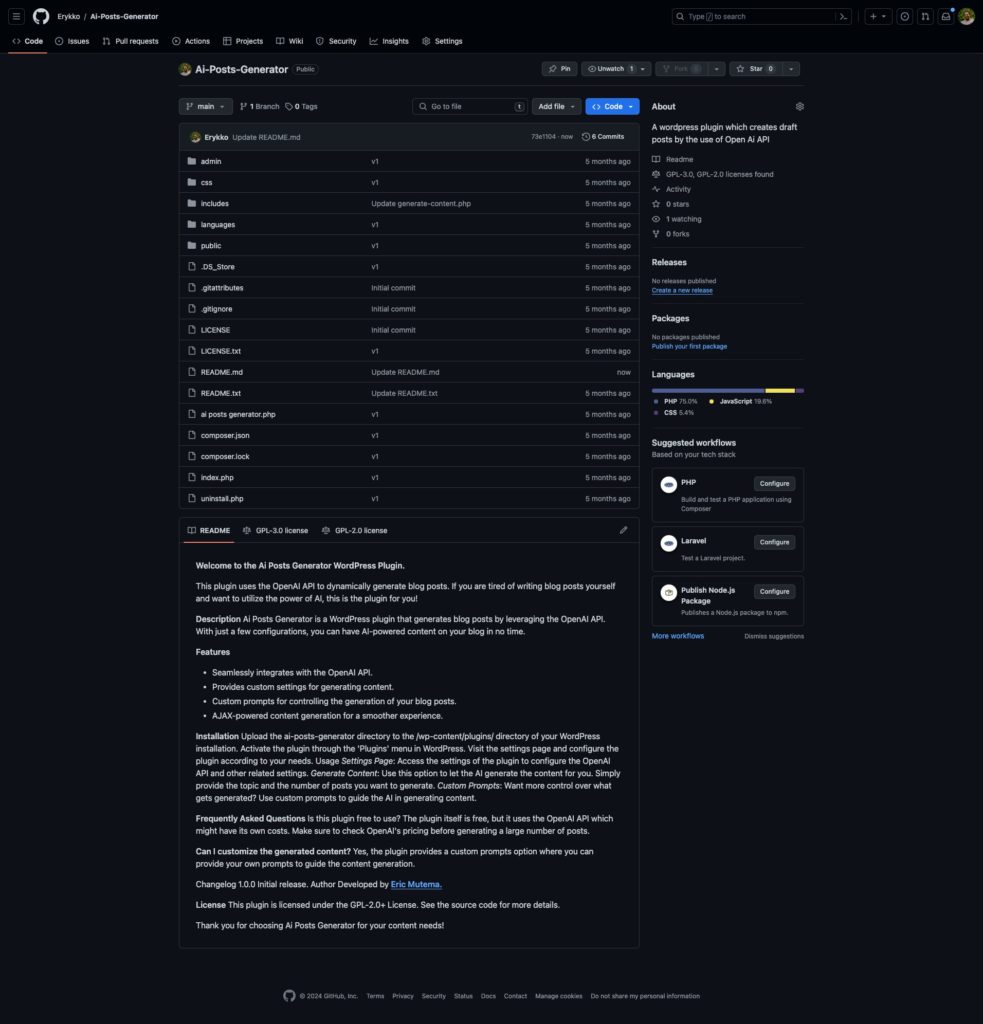Click the Manage cookies footer link
The image size is (983, 1024).
pos(558,996)
